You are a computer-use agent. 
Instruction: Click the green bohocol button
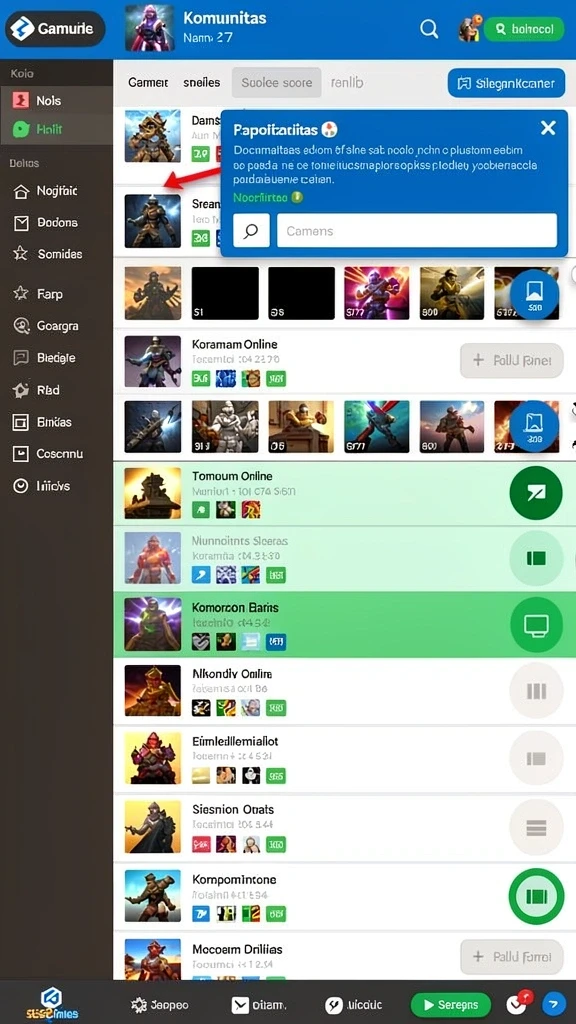[x=524, y=29]
